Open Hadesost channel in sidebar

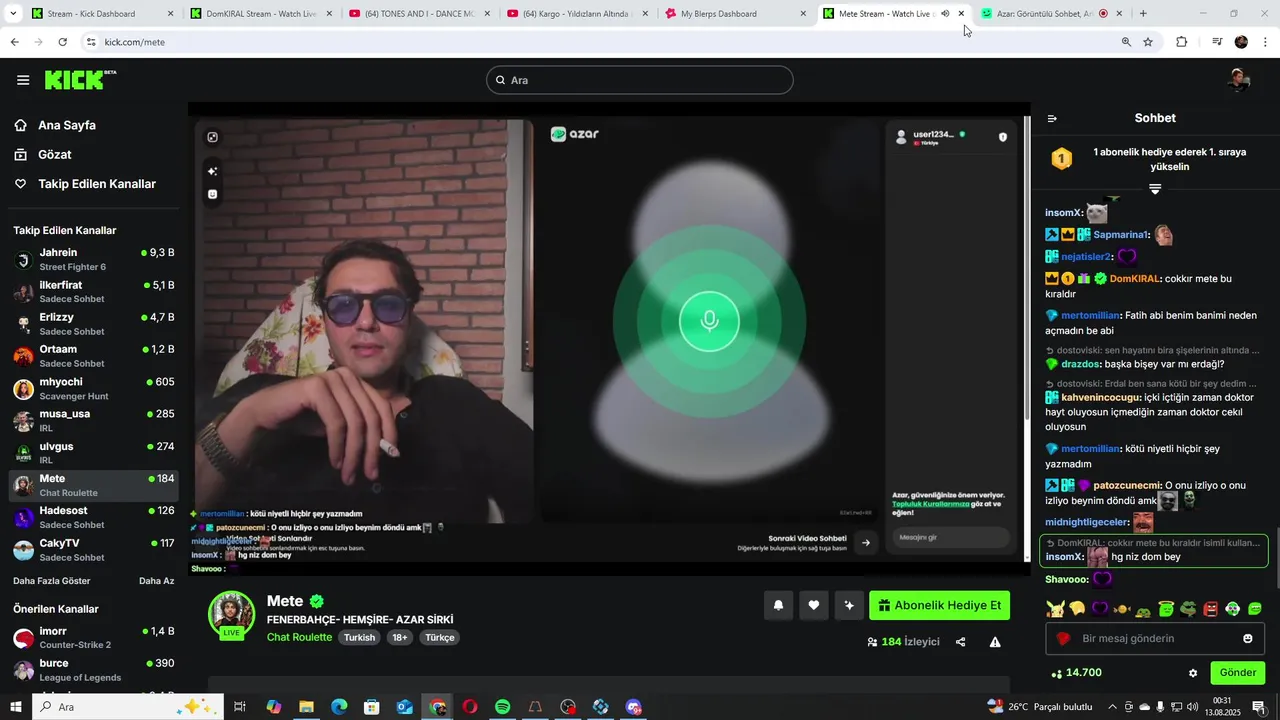click(x=94, y=517)
